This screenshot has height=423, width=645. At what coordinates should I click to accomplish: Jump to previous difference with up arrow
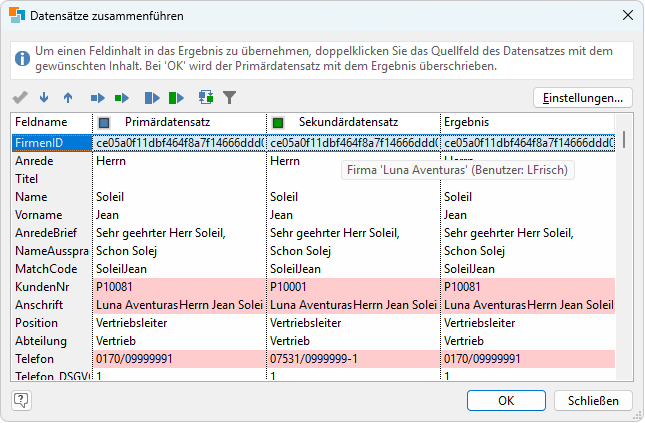point(68,98)
